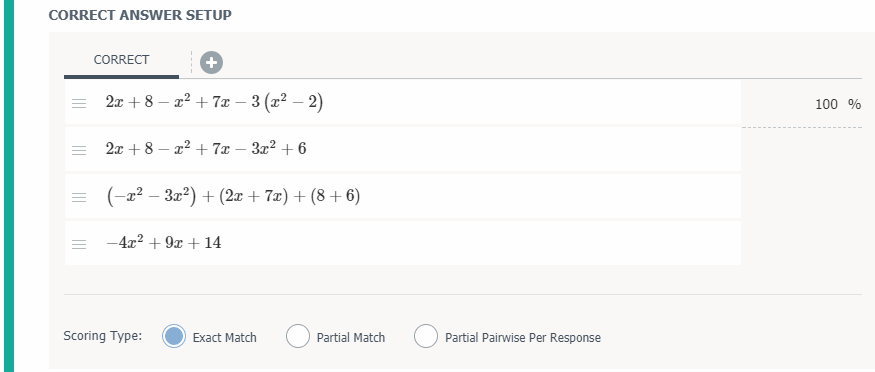Add an alternate answer with plus icon
The height and width of the screenshot is (372, 875).
pos(211,63)
